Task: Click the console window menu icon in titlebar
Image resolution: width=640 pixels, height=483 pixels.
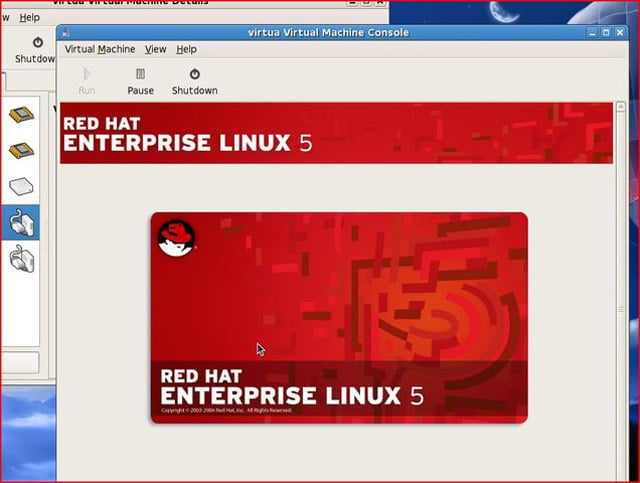Action: pos(65,33)
